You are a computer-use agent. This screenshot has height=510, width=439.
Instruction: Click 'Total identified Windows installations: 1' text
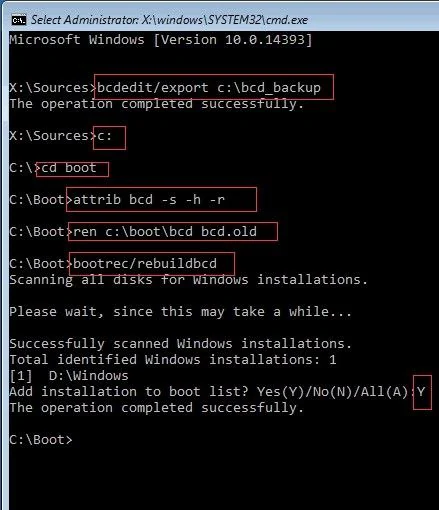173,360
